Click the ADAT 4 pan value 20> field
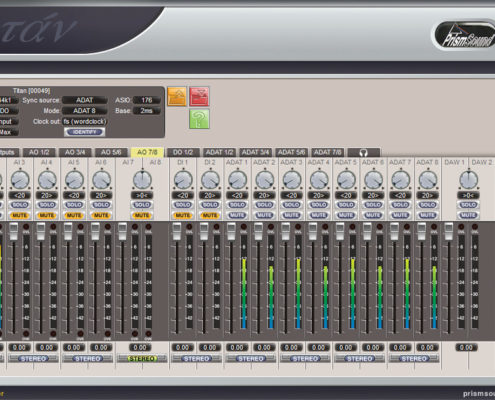Viewport: 495px width, 400px height. pos(319,195)
